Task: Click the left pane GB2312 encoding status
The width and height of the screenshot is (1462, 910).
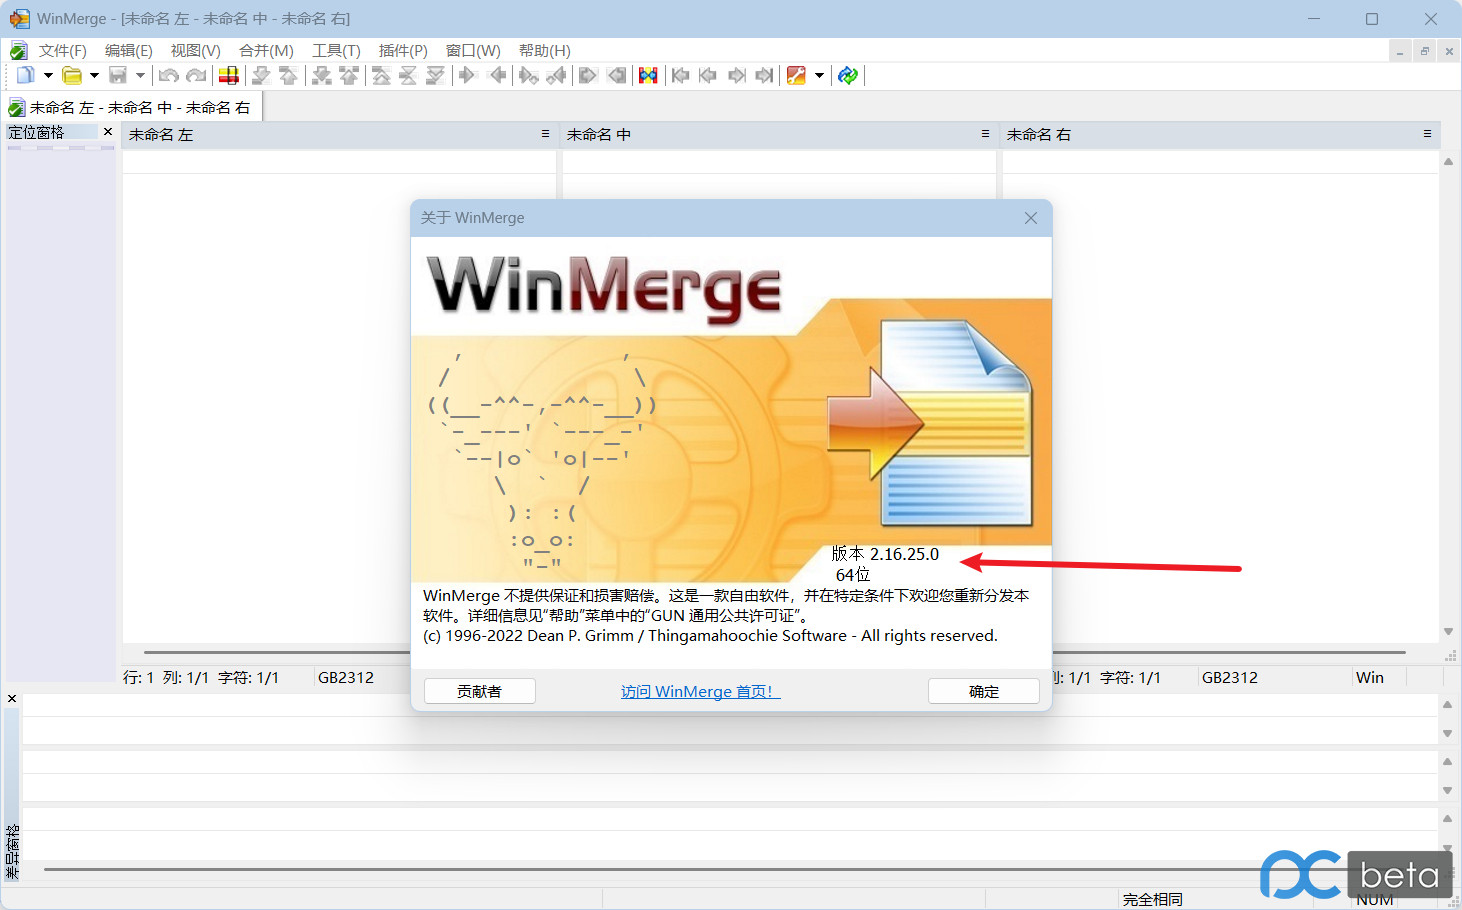Action: (x=346, y=677)
